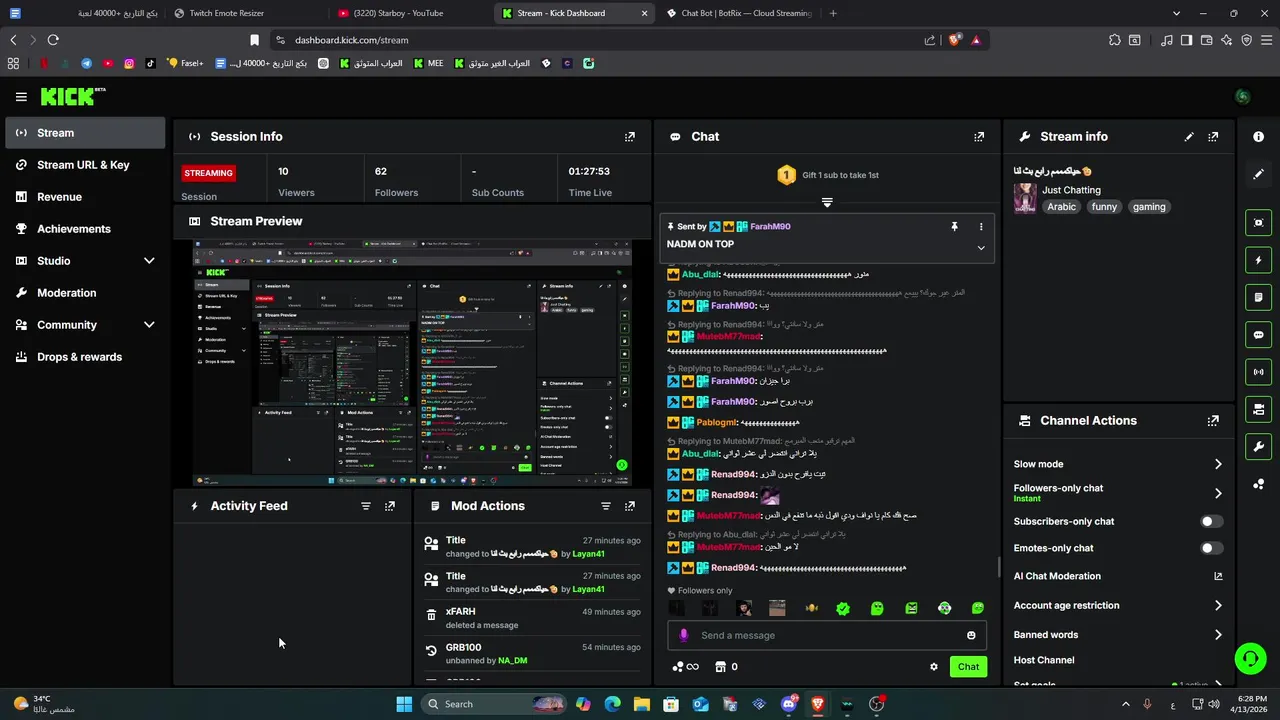Click the Arabic stream tag
The height and width of the screenshot is (720, 1280).
click(x=1062, y=207)
